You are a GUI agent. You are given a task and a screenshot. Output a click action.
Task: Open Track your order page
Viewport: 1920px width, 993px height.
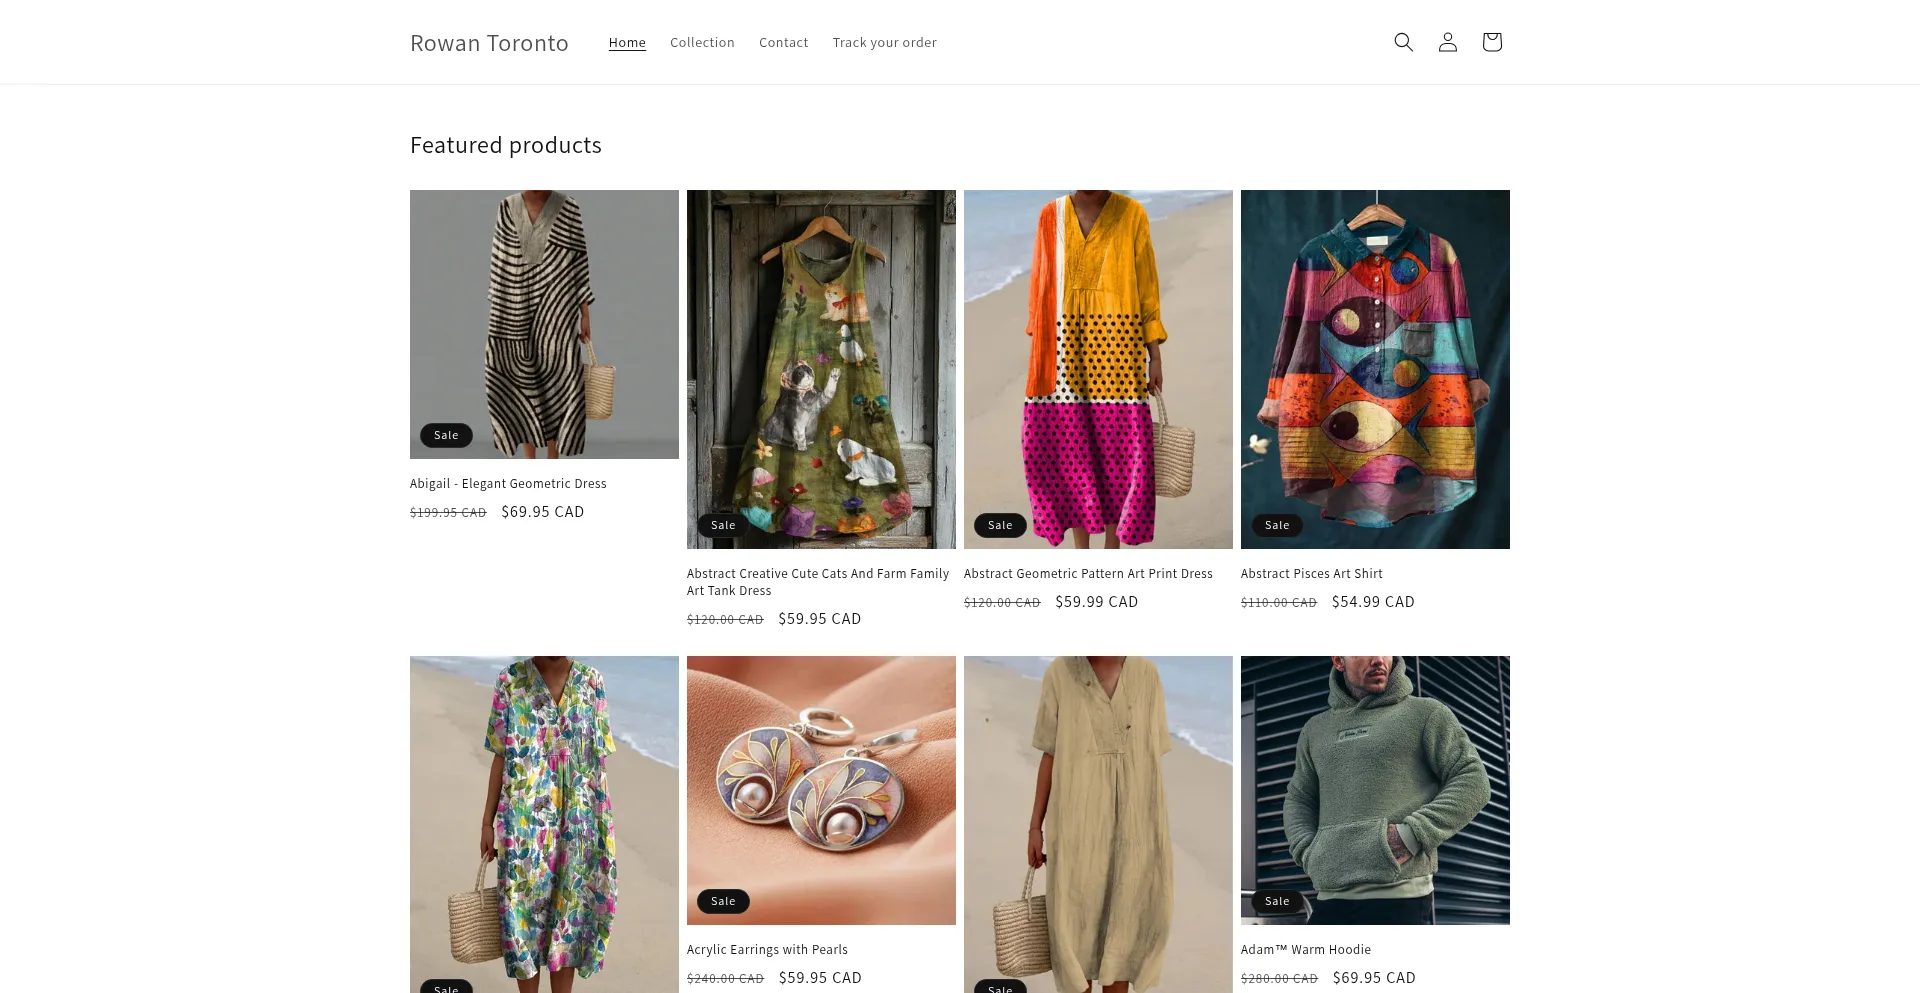tap(884, 43)
